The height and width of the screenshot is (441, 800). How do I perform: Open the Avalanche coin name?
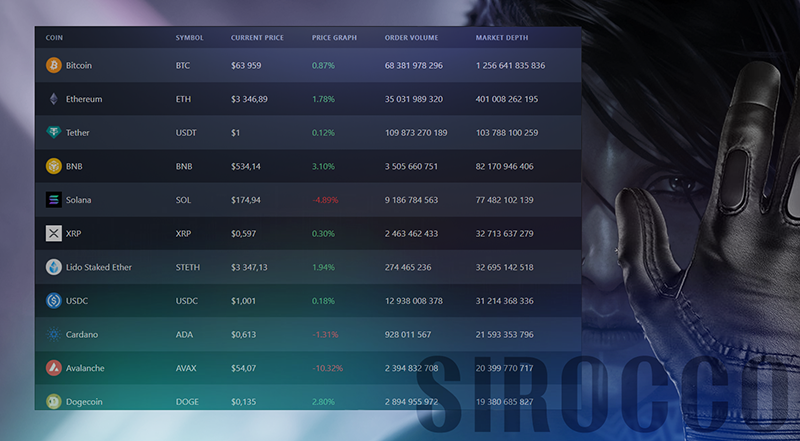point(85,368)
